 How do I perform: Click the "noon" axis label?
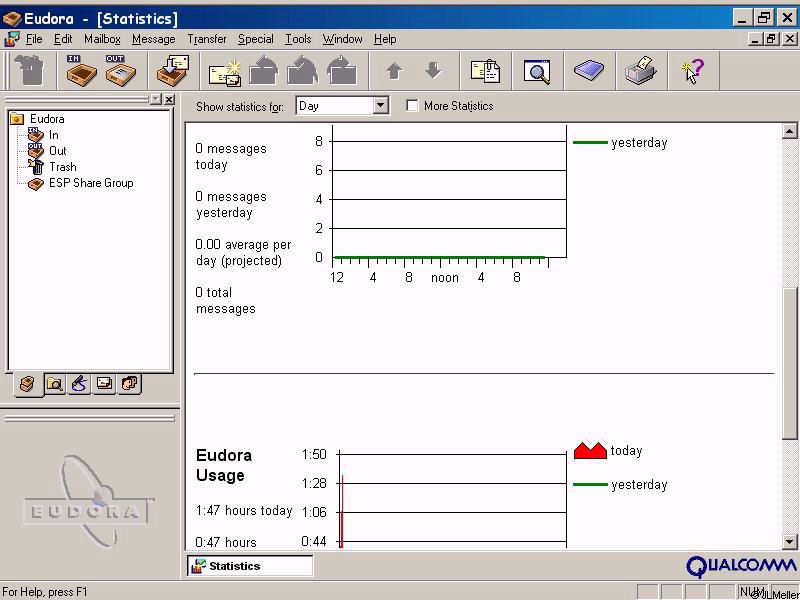click(x=445, y=278)
